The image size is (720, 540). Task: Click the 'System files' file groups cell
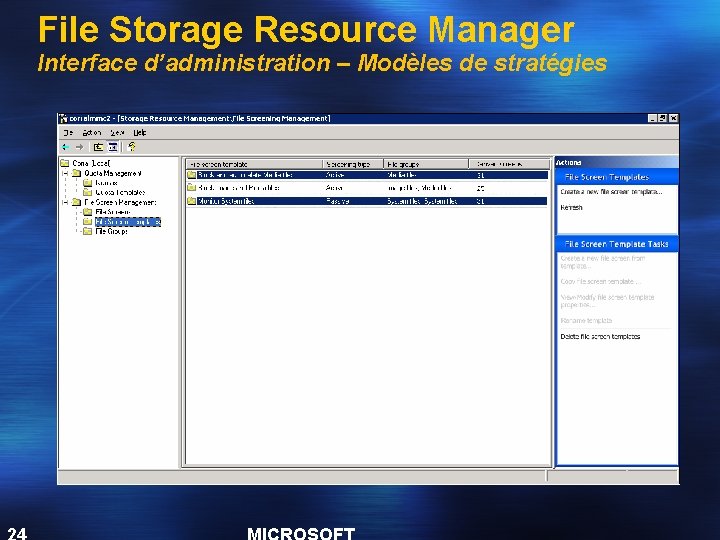pyautogui.click(x=422, y=201)
